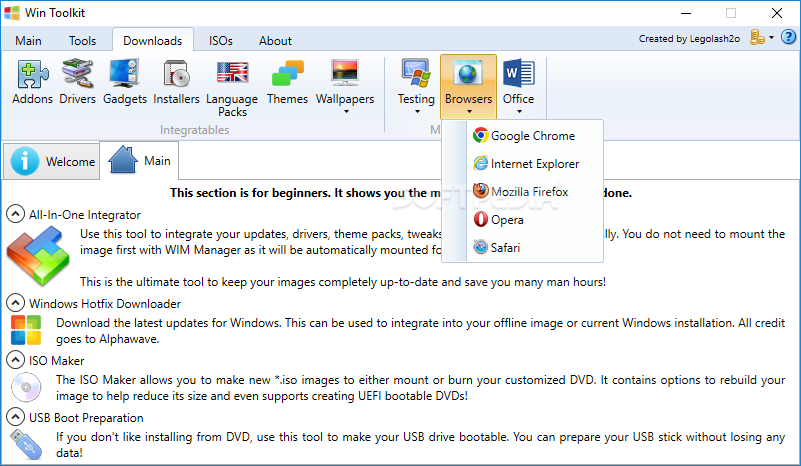Select the Main home tab
Viewport: 801px width, 466px height.
[139, 160]
